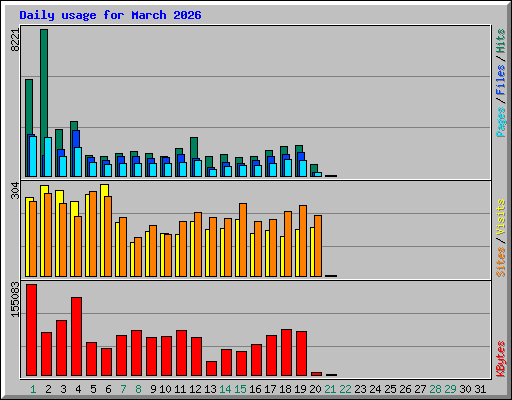Click the cyan pages bar for day 1

coord(33,156)
